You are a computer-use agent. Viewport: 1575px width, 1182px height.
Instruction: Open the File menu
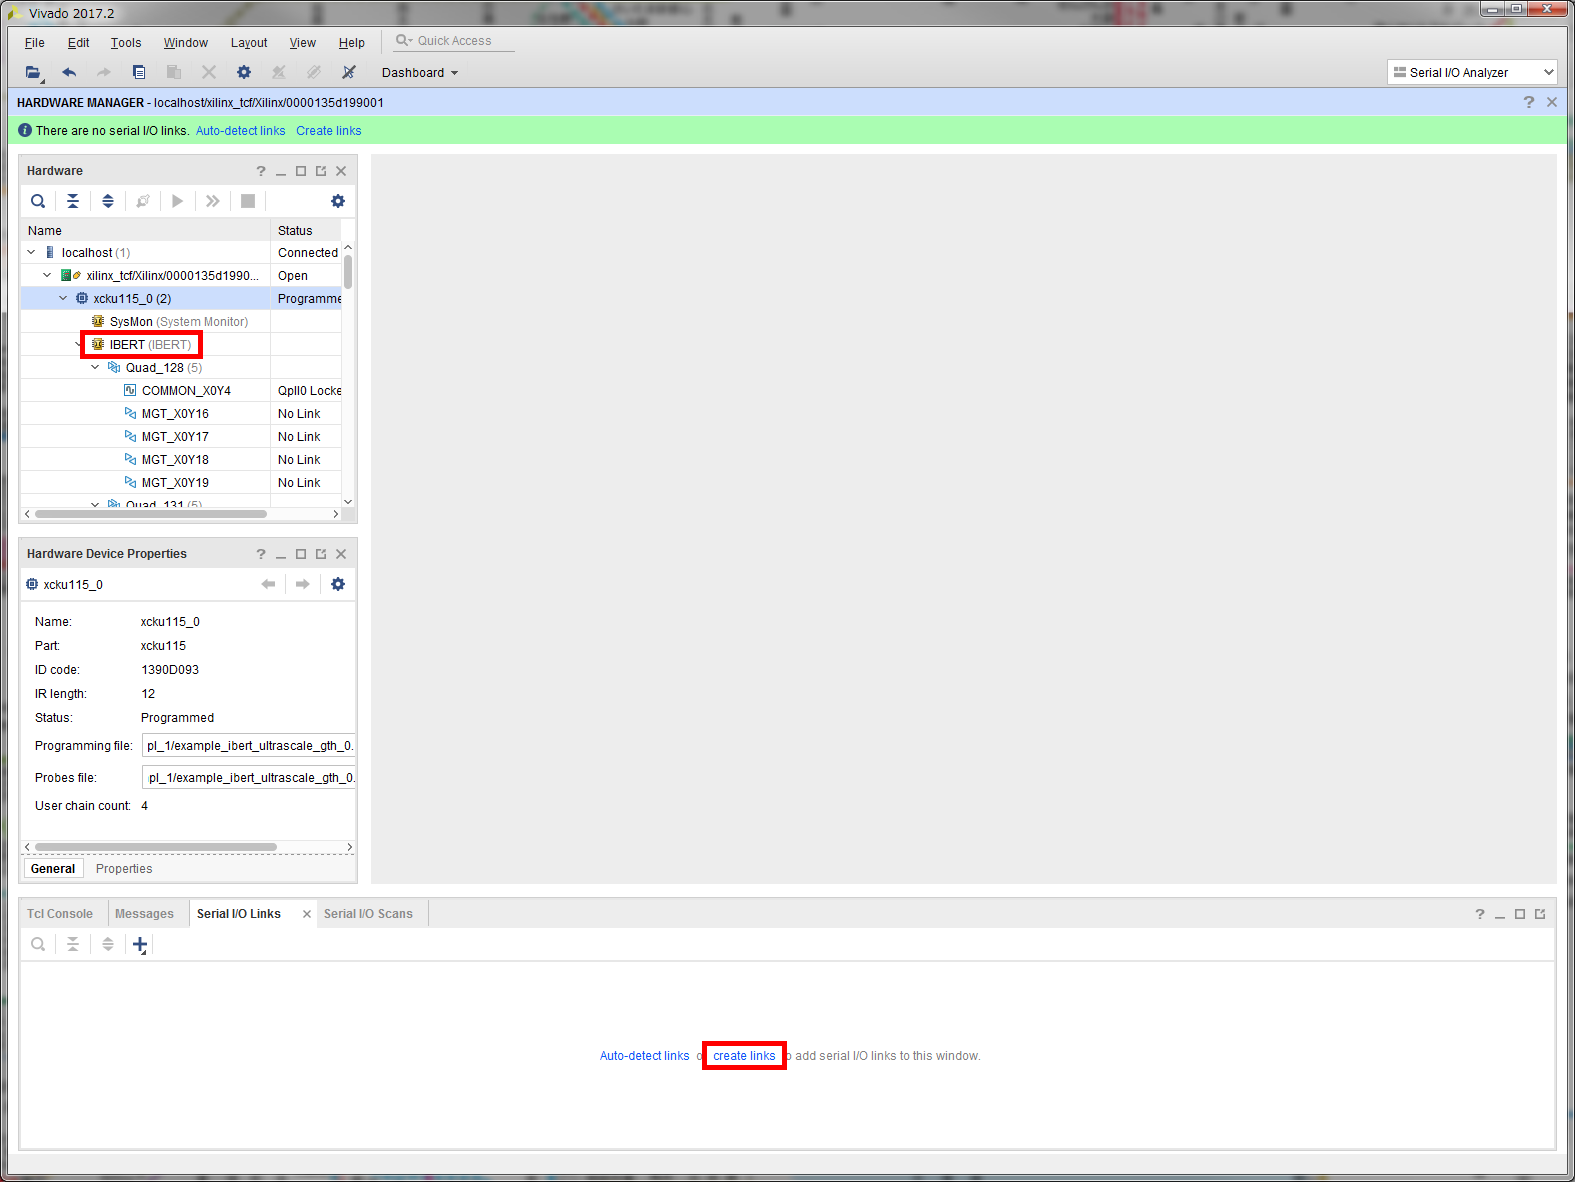(35, 43)
